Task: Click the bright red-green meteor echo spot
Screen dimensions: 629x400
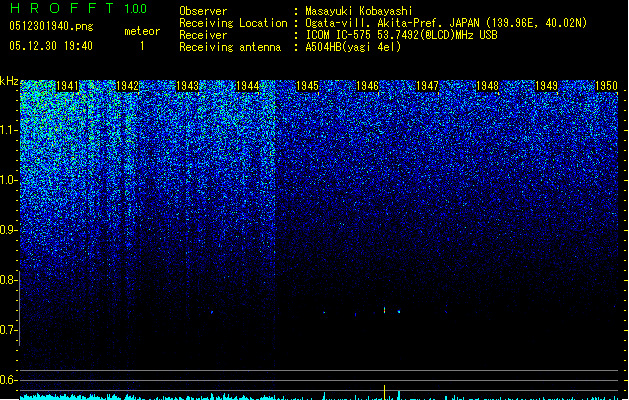Action: (x=384, y=310)
